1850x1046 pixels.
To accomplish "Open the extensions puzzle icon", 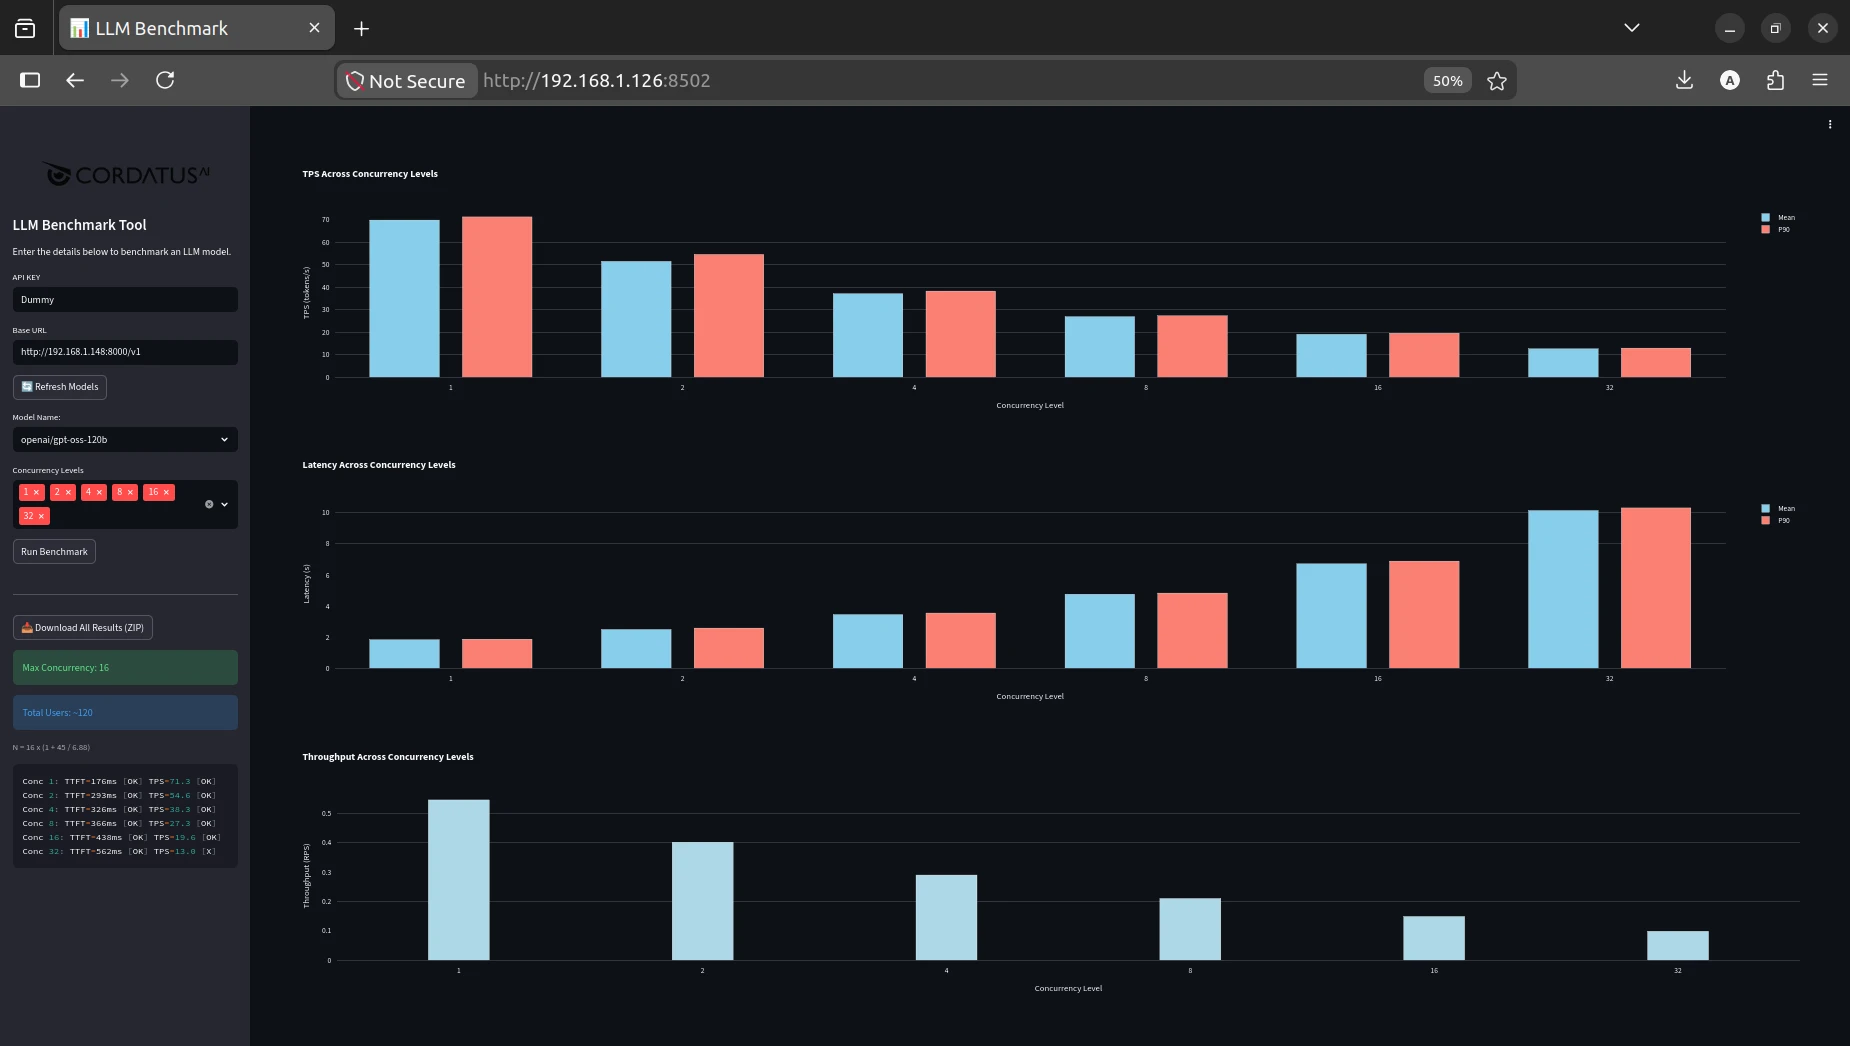I will click(x=1775, y=80).
